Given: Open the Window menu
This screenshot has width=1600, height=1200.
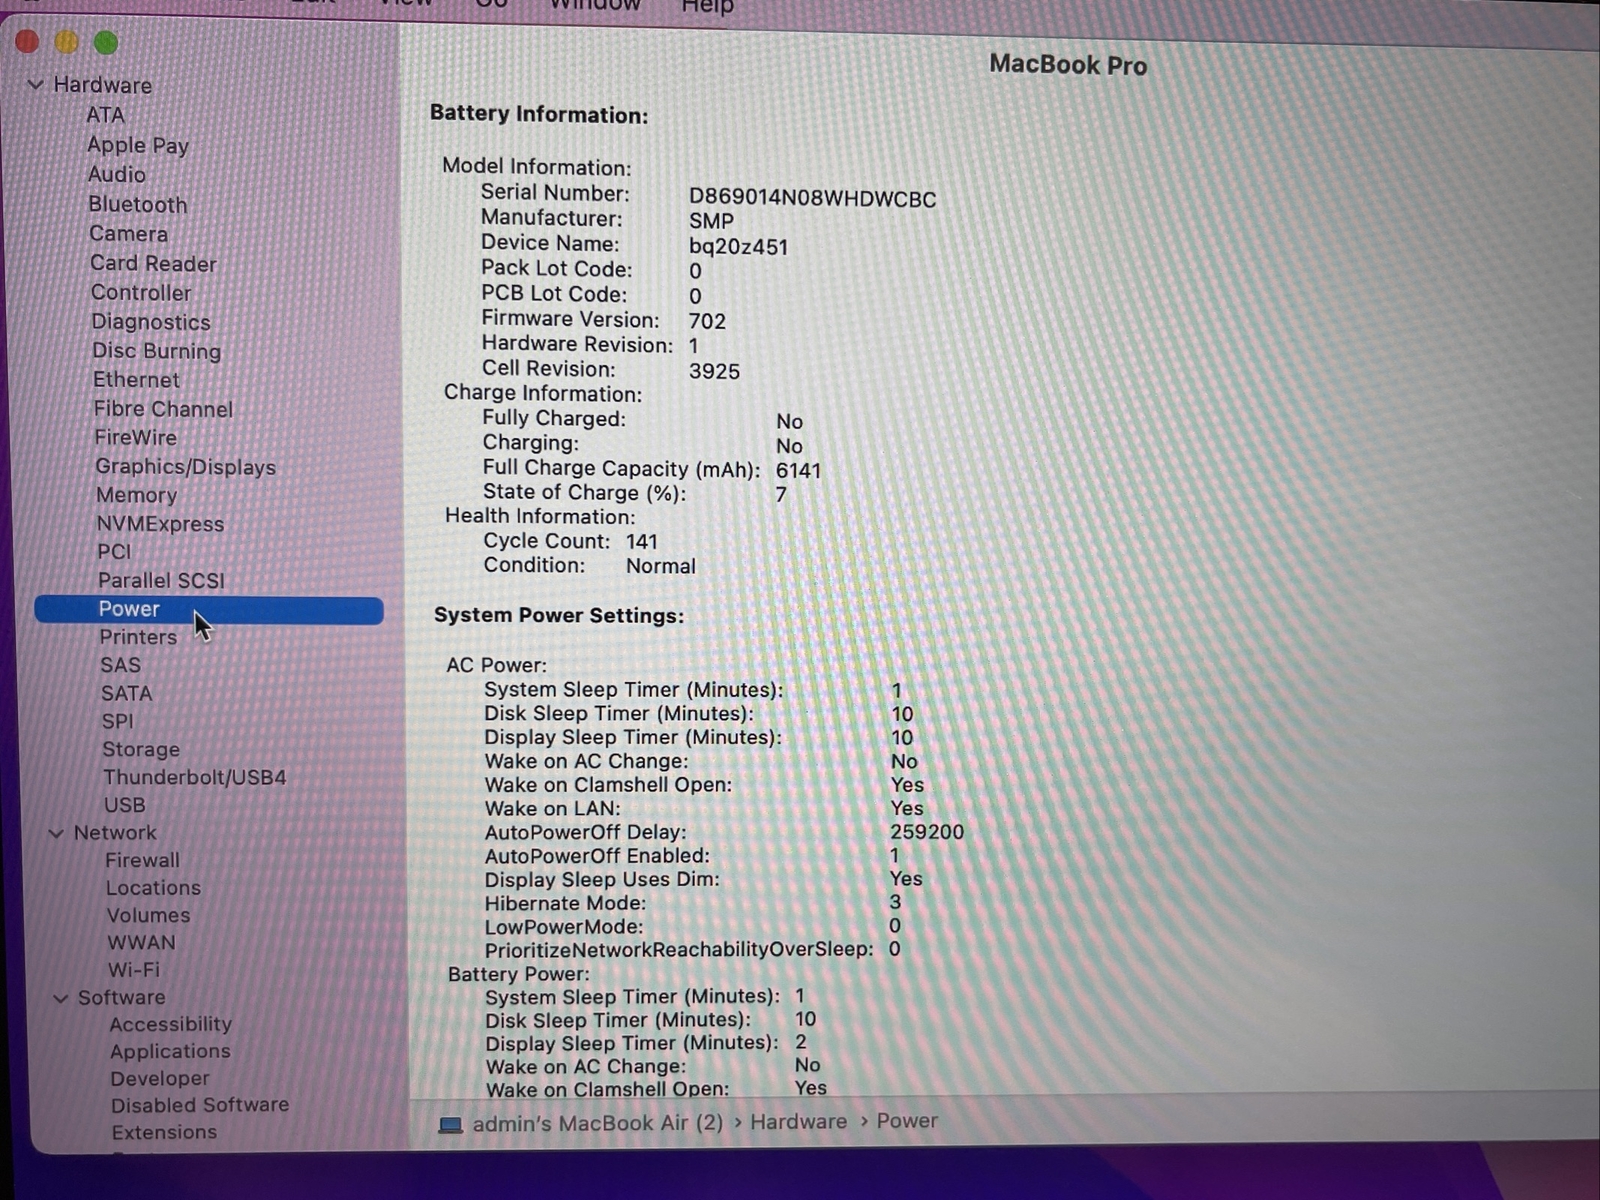Looking at the screenshot, I should coord(595,6).
